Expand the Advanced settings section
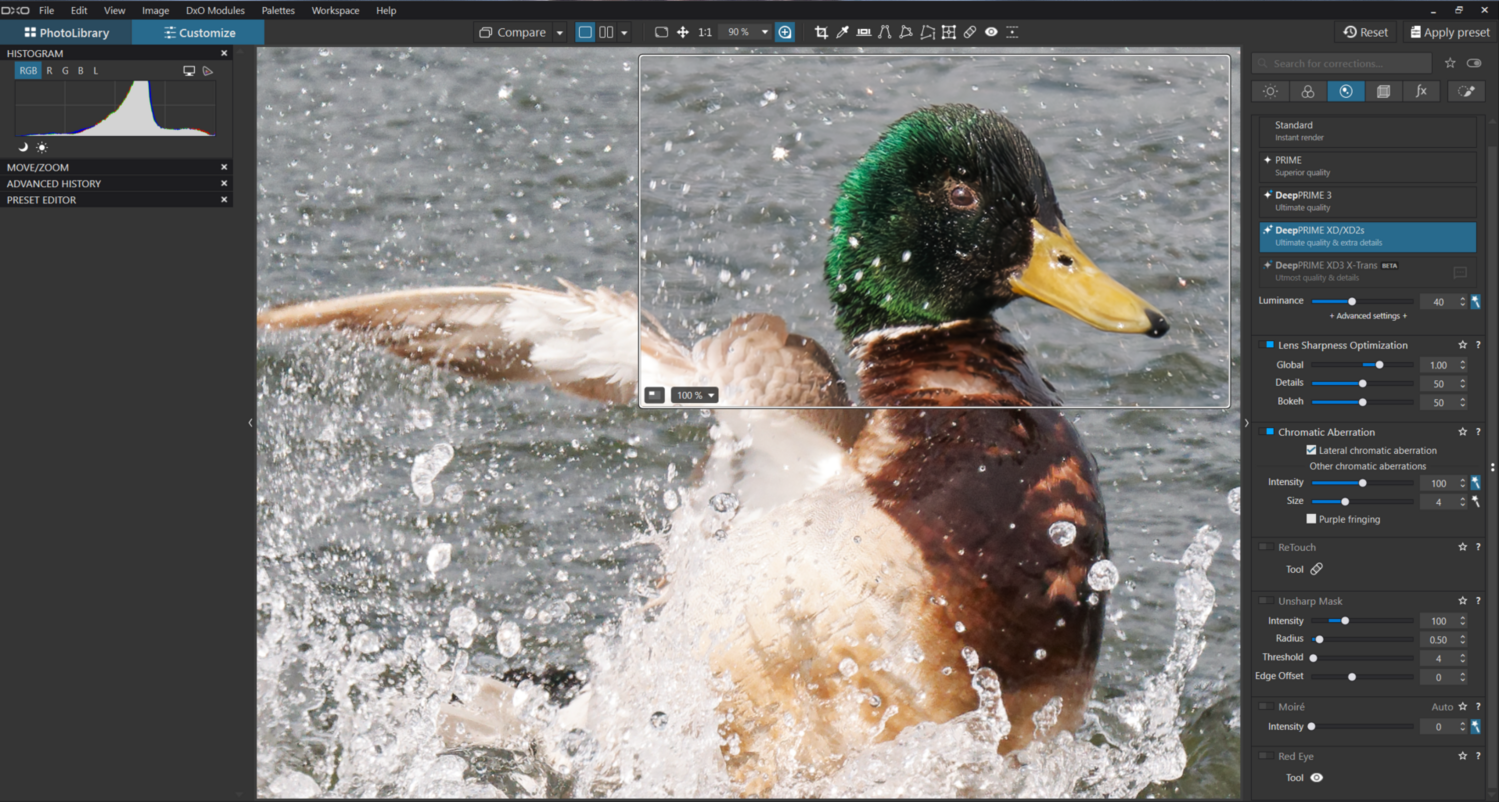This screenshot has height=802, width=1499. [1367, 316]
